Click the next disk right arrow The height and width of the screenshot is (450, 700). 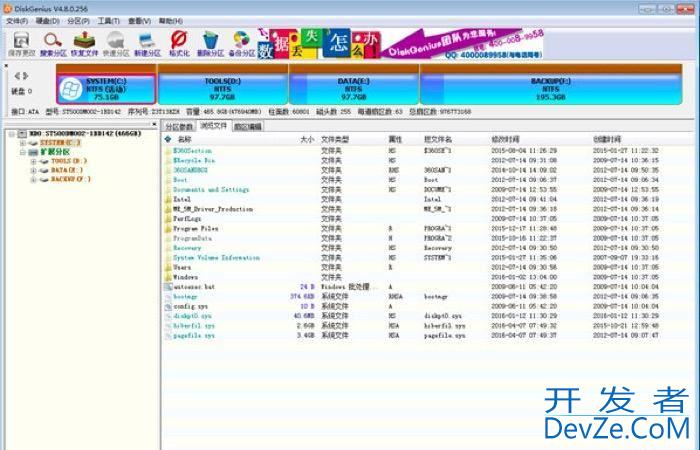[x=25, y=76]
